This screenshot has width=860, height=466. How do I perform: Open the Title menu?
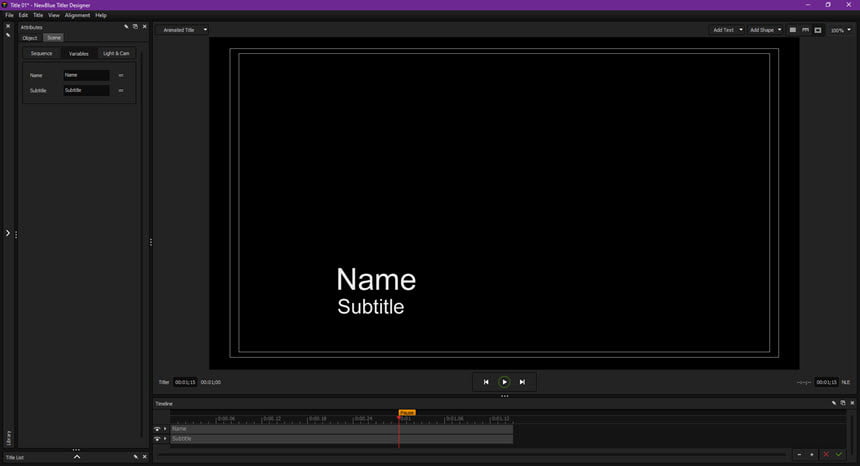(38, 15)
